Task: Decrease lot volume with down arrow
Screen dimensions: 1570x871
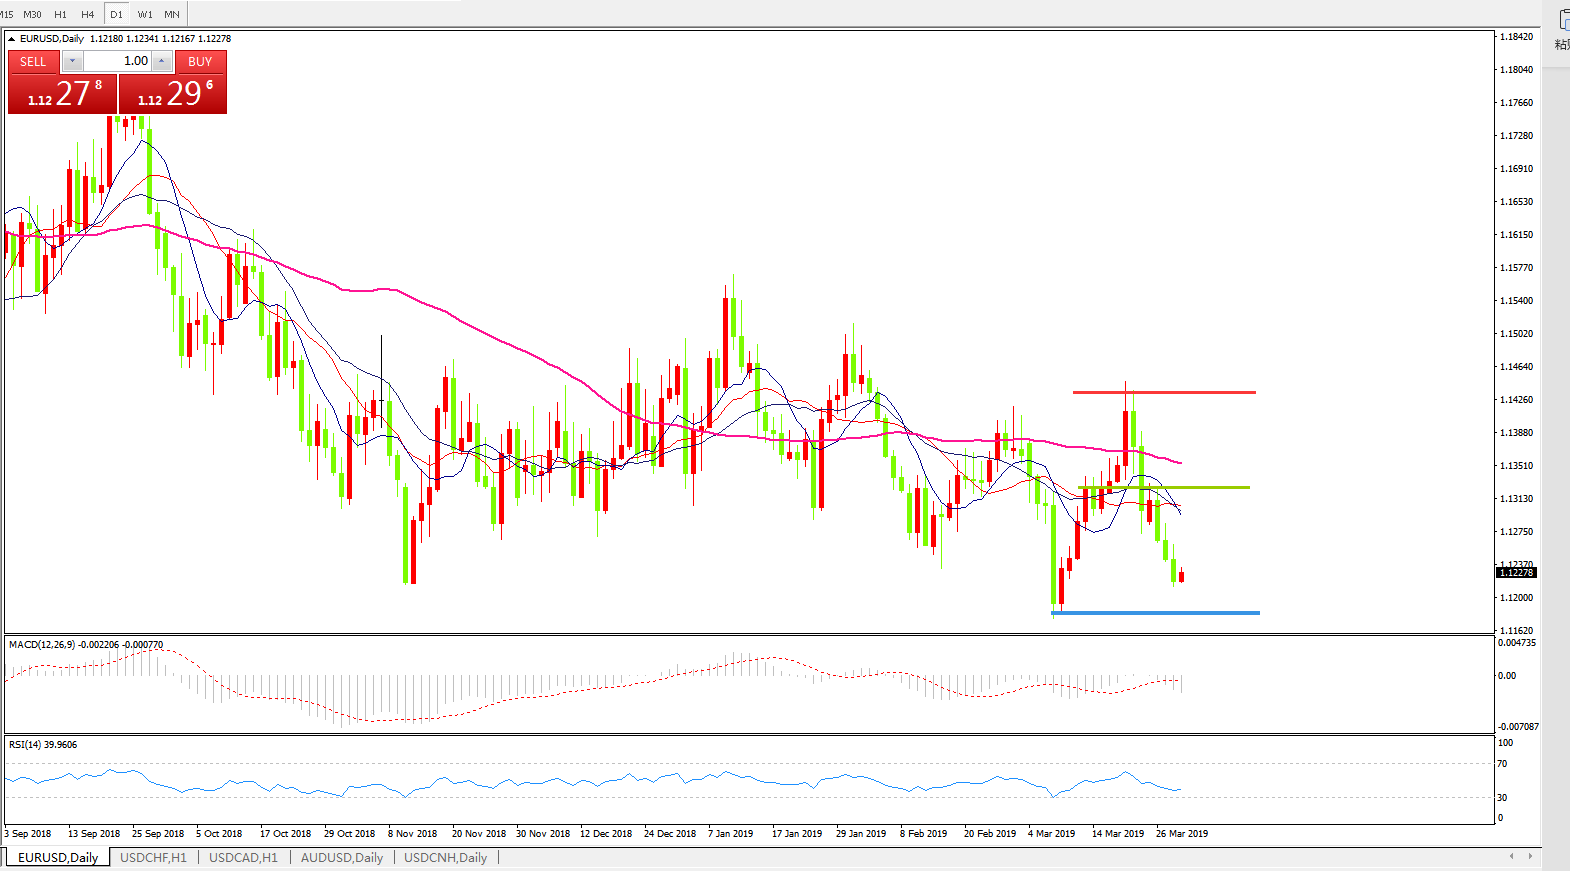Action: point(72,61)
